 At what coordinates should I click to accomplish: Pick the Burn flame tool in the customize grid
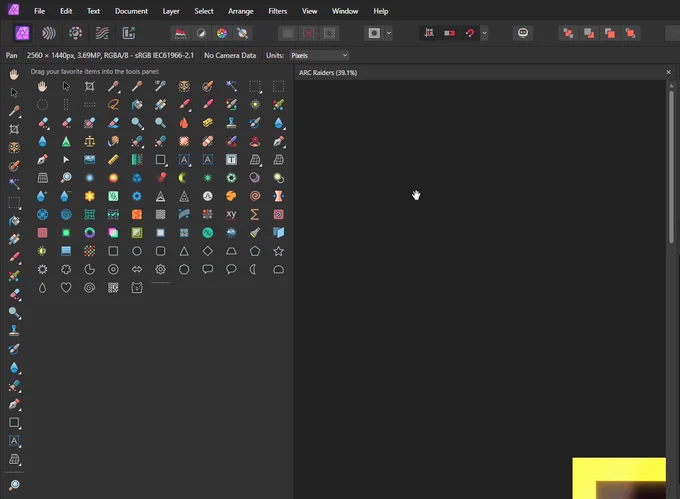tap(184, 123)
